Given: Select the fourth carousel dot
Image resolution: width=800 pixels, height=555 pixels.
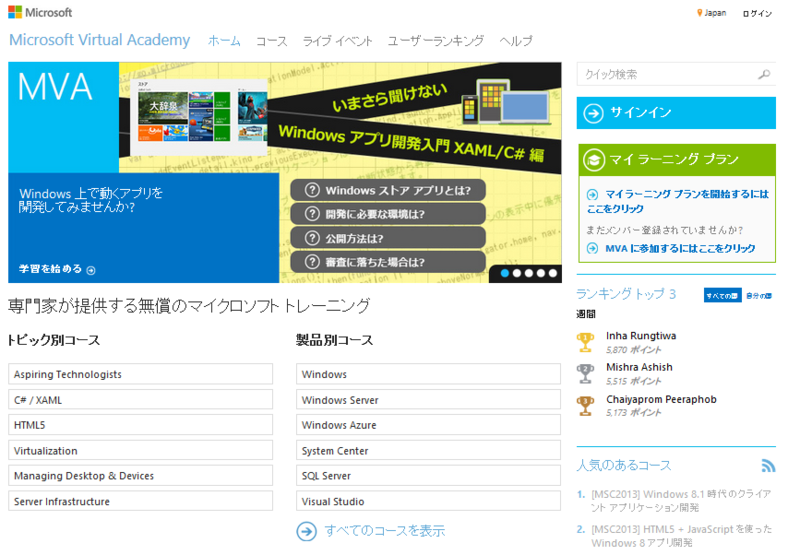Looking at the screenshot, I should (x=541, y=273).
